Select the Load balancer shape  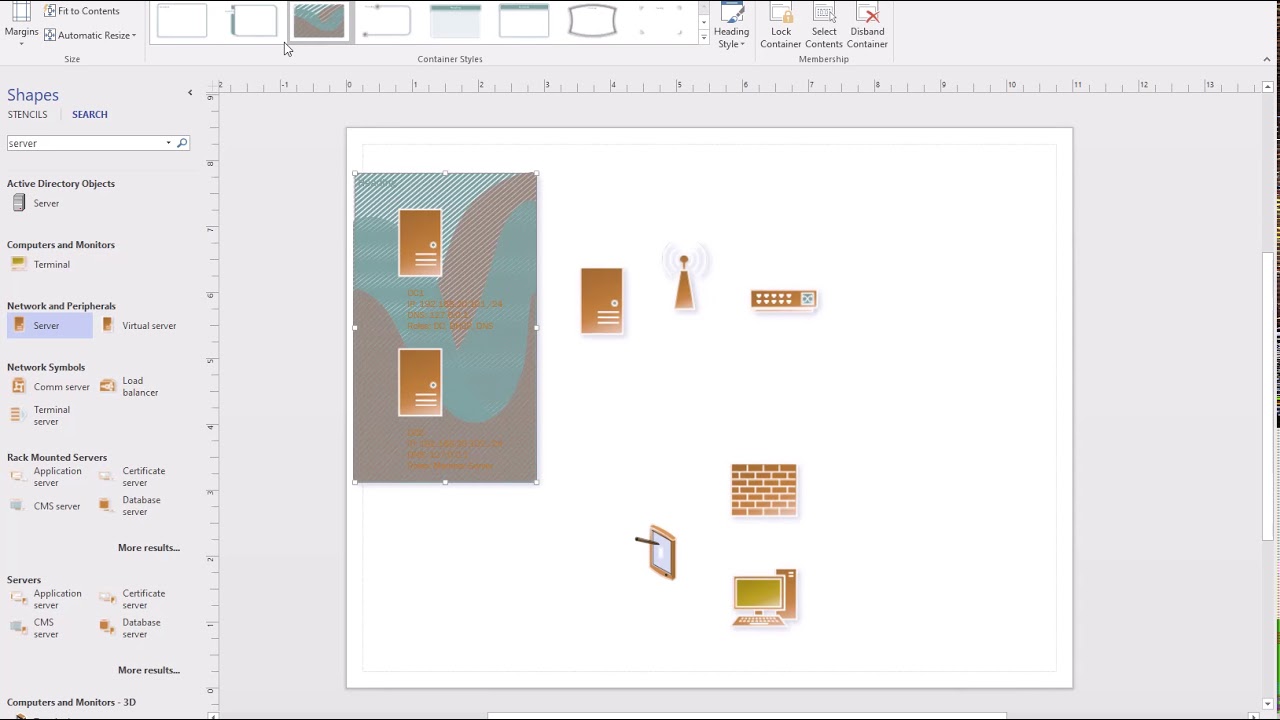click(x=129, y=387)
